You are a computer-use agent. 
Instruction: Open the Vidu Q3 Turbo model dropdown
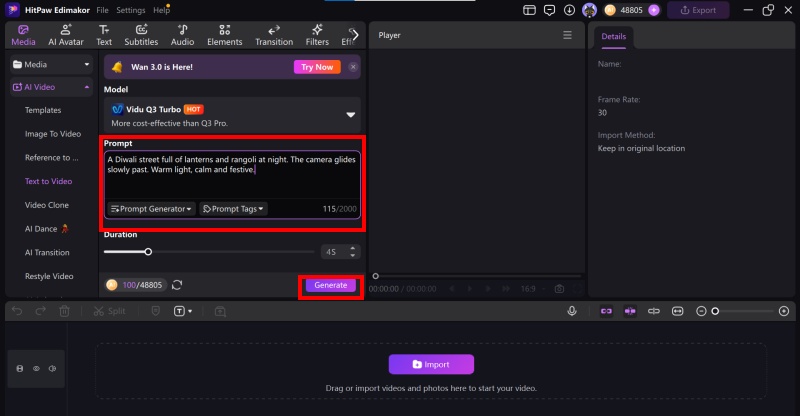(232, 115)
